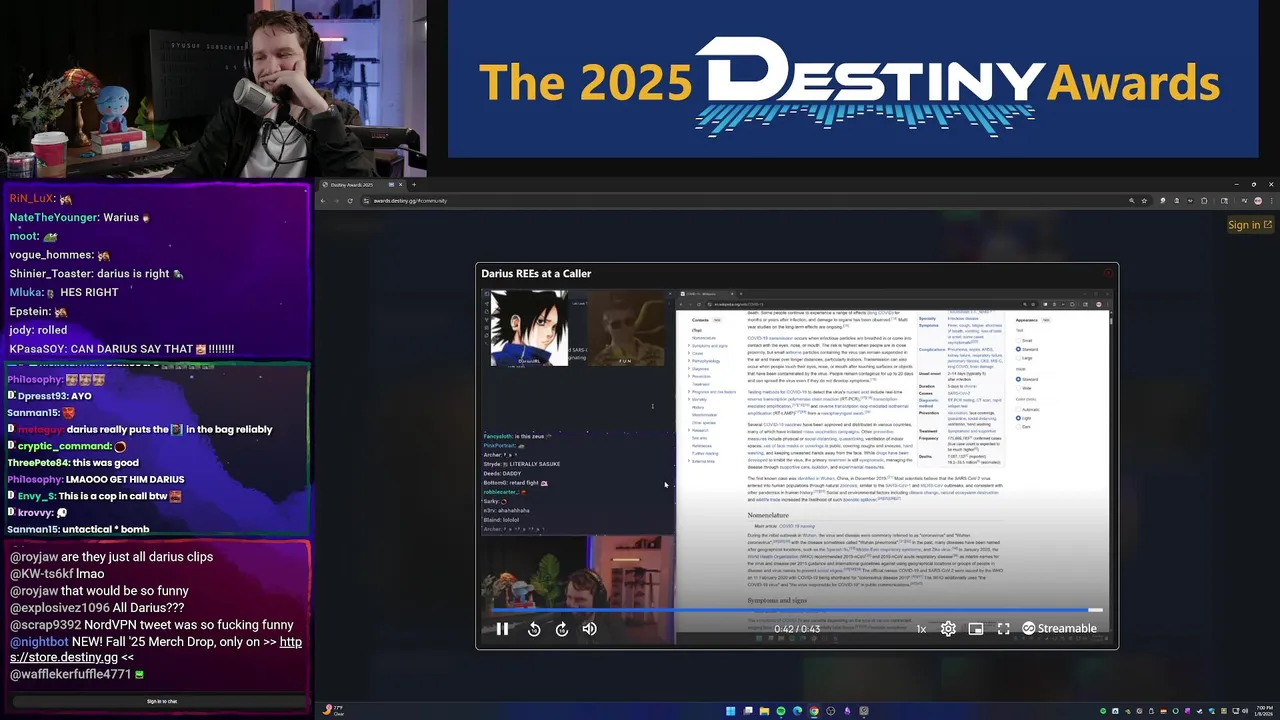Click username NateTheYounger in chat

point(53,217)
